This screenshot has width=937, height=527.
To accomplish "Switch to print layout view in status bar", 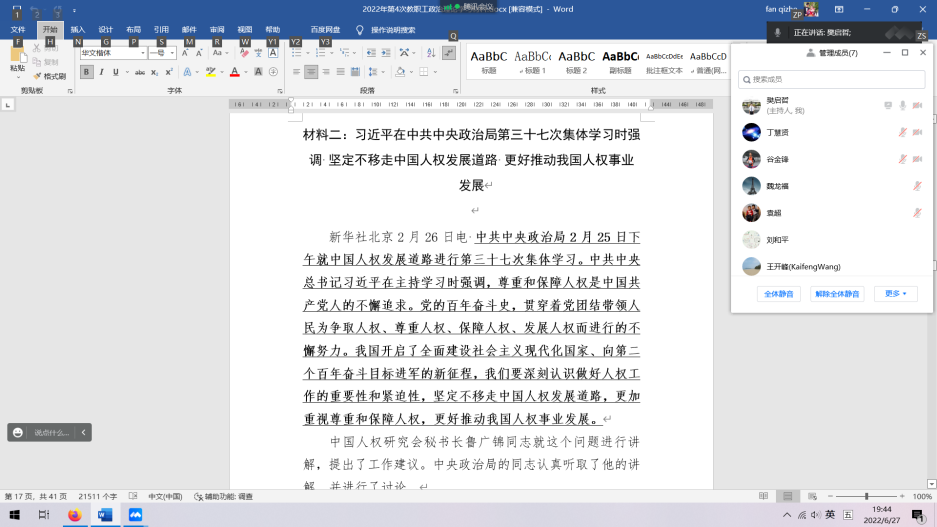I will pos(788,497).
